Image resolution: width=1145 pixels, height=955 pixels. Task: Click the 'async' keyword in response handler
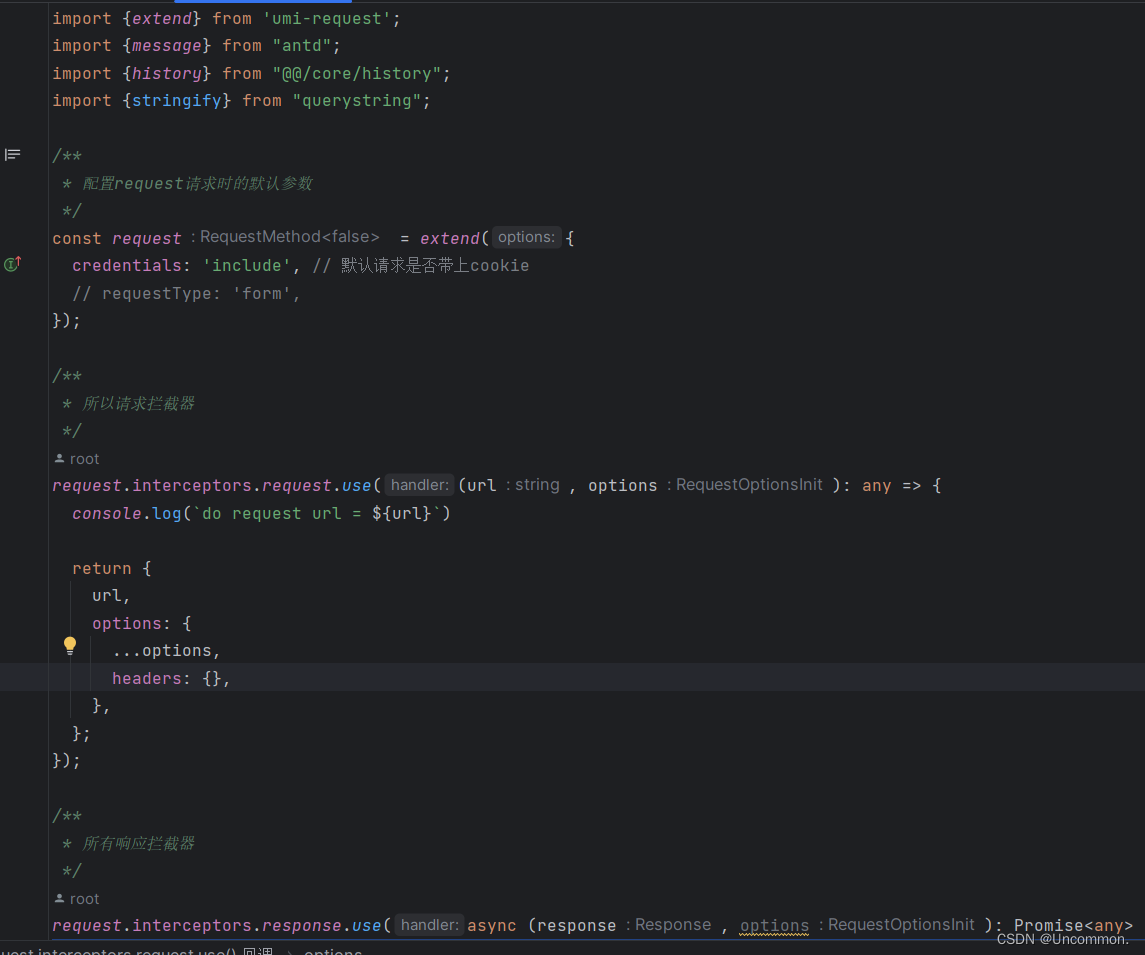tap(491, 926)
